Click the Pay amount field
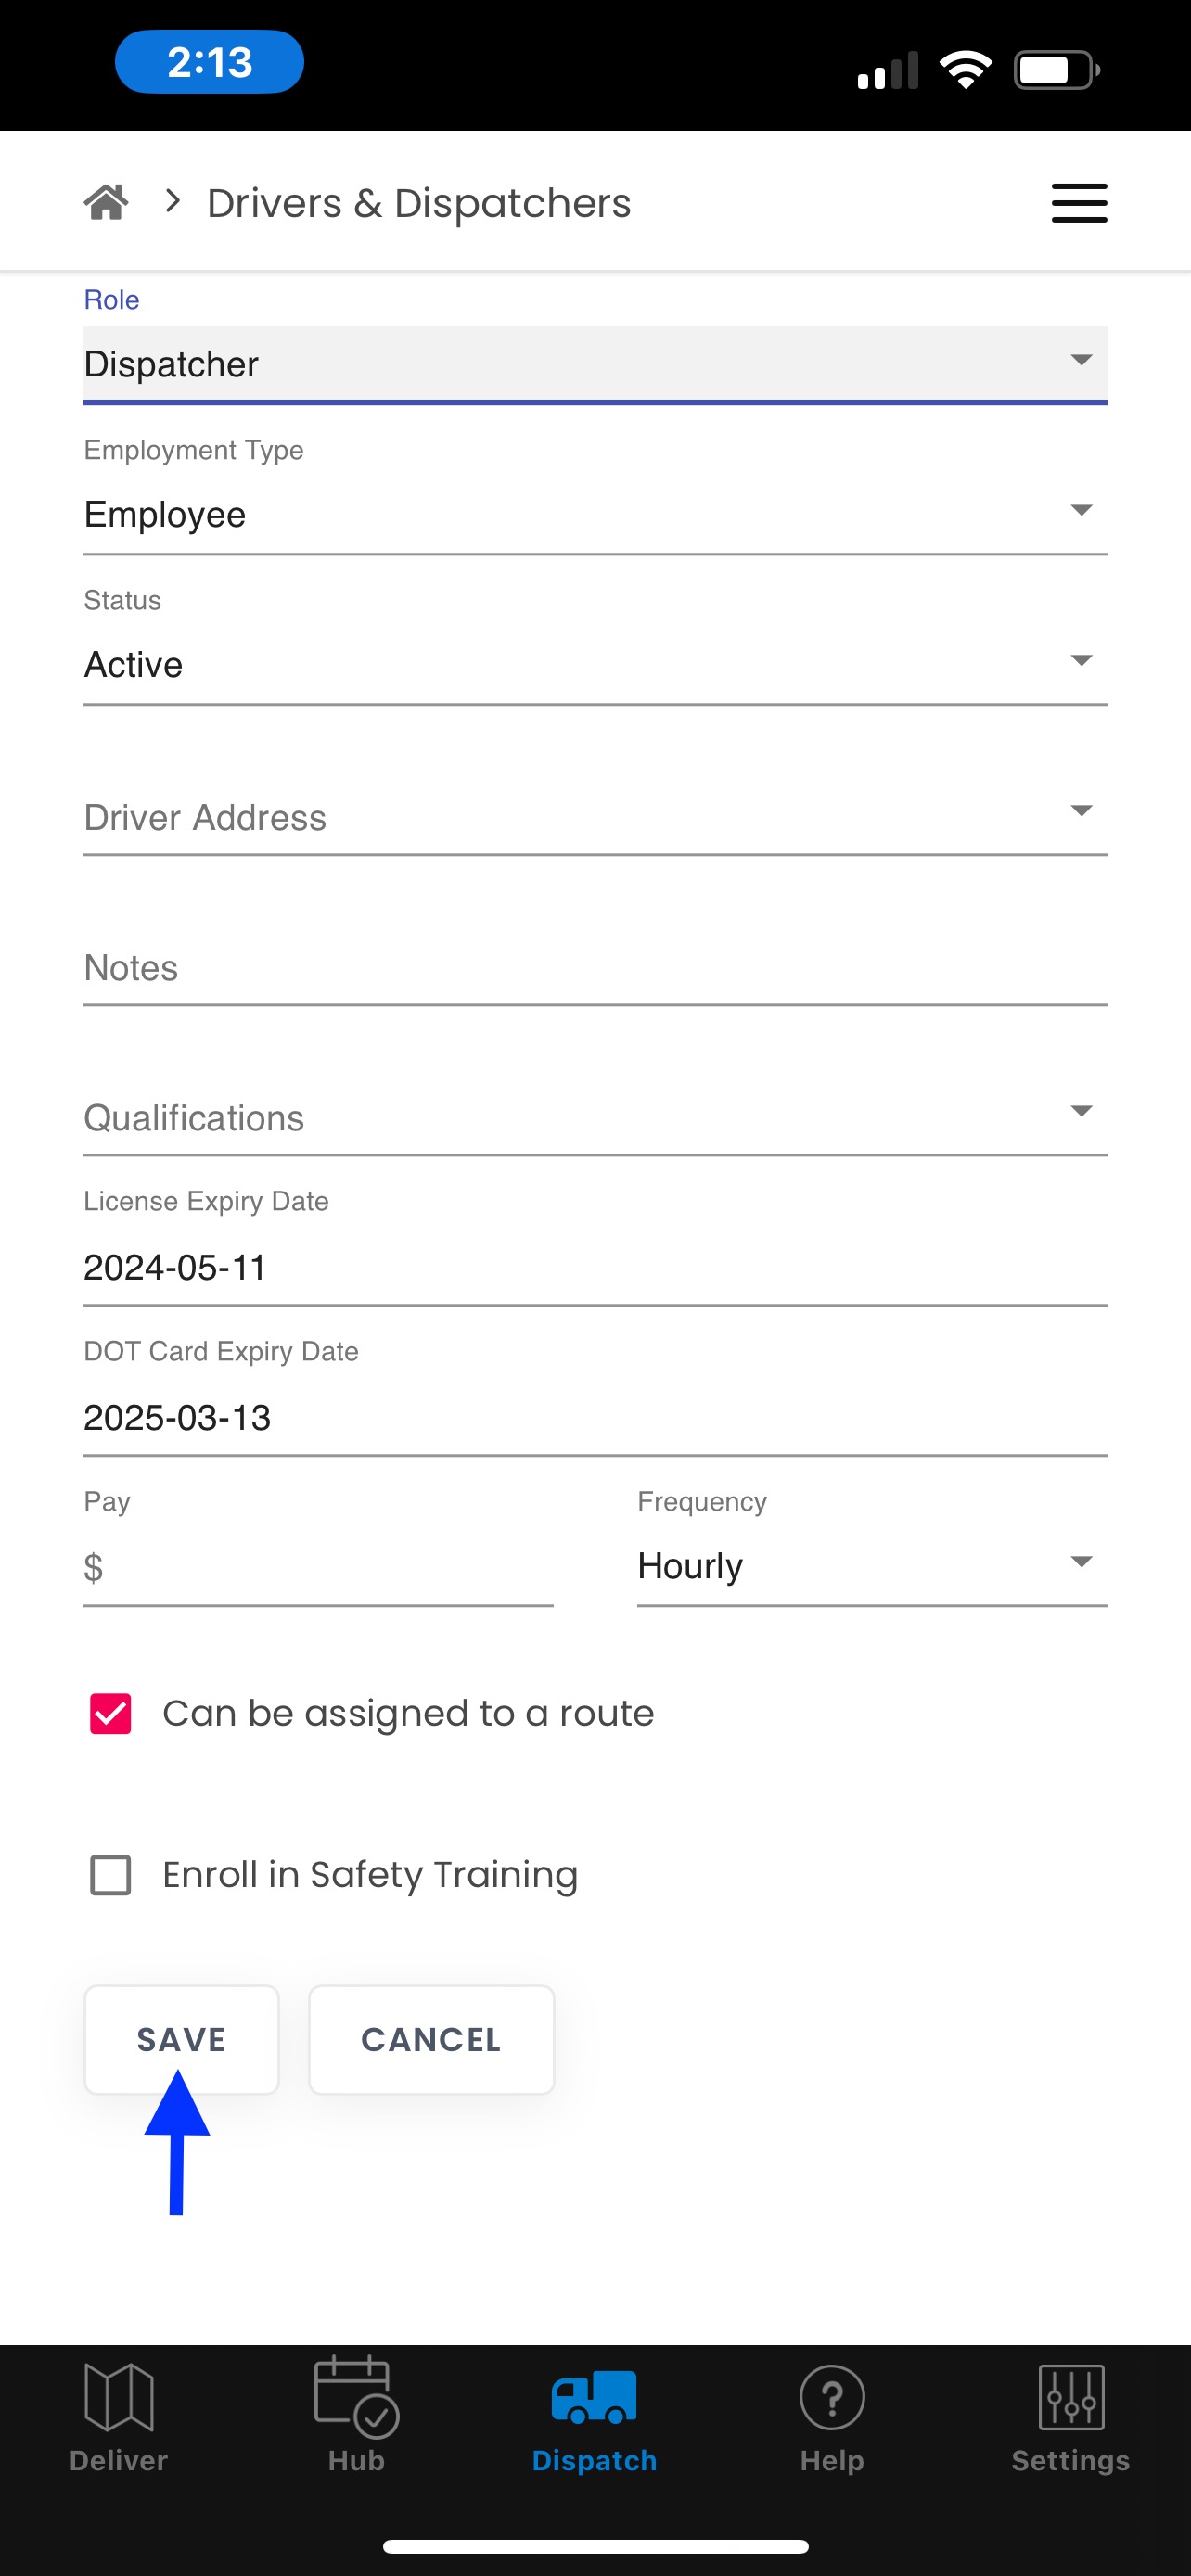The width and height of the screenshot is (1191, 2576). tap(318, 1566)
